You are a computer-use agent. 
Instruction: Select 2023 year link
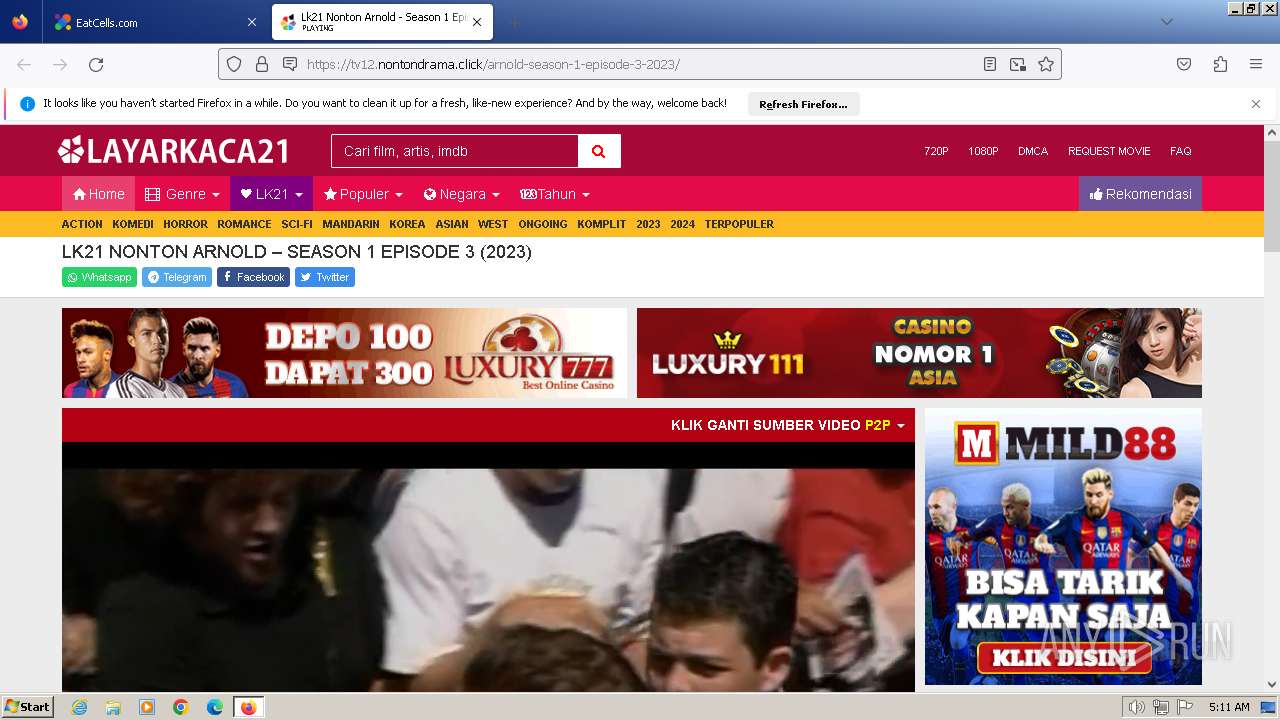648,224
